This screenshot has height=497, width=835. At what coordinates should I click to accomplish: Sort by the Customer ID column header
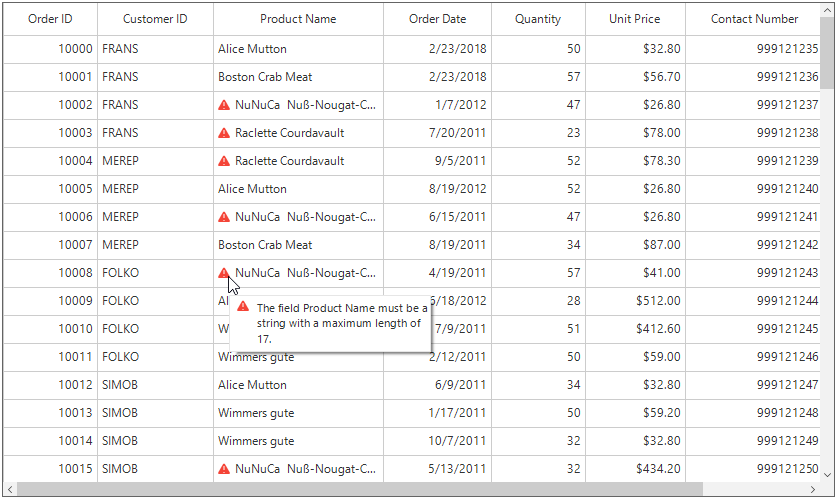tap(155, 19)
